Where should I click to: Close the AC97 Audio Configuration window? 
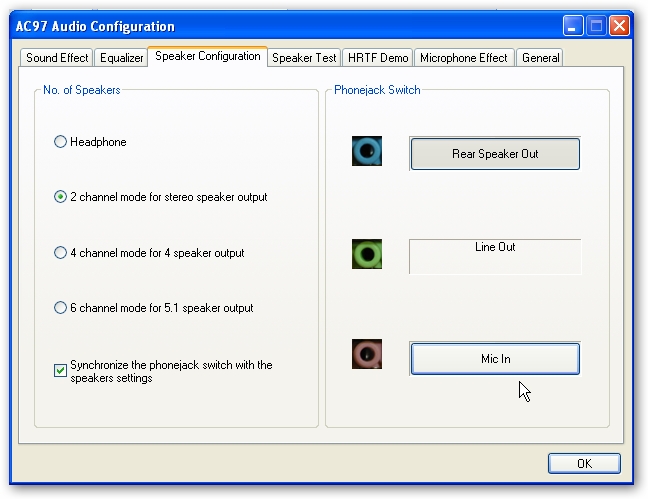coord(619,26)
